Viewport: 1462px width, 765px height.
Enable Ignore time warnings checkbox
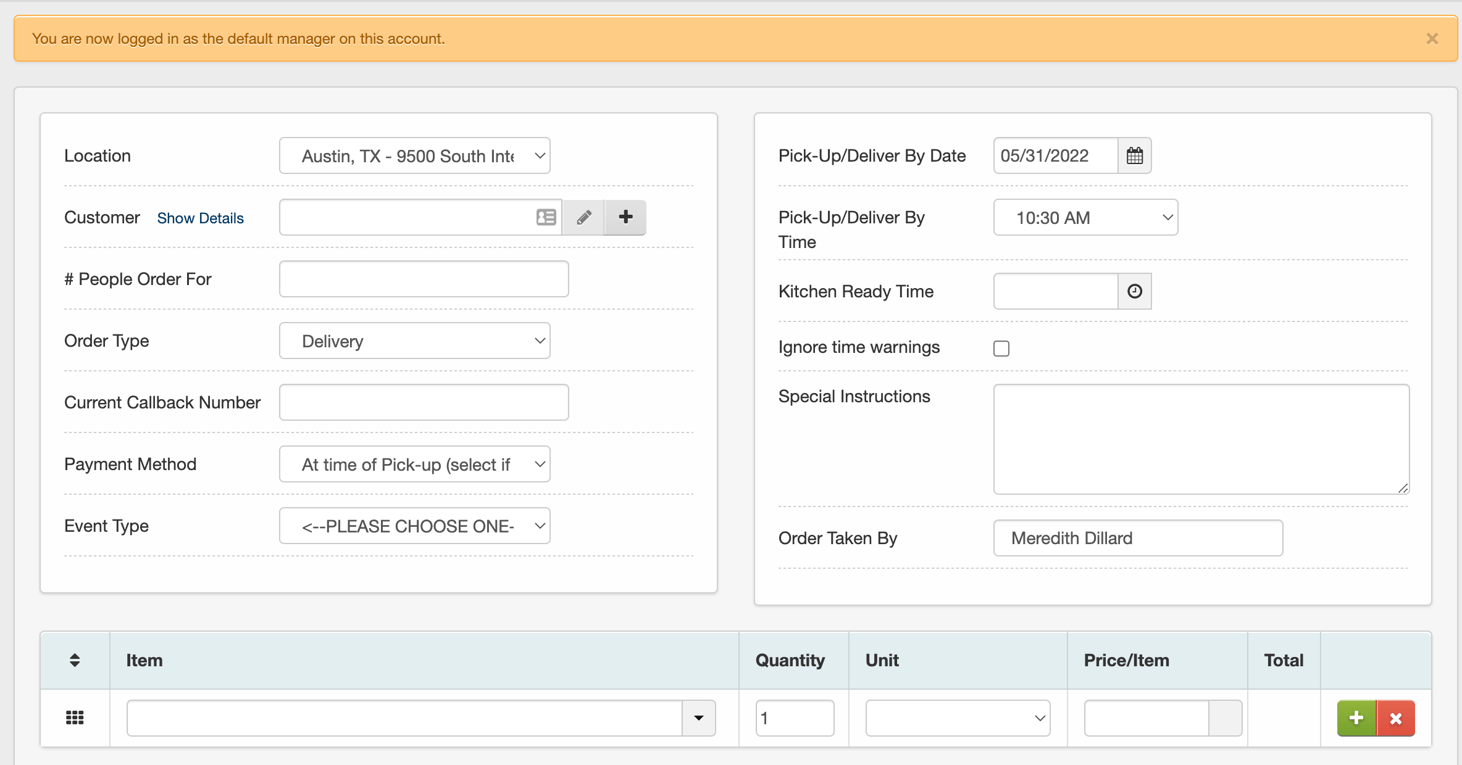pyautogui.click(x=1001, y=348)
